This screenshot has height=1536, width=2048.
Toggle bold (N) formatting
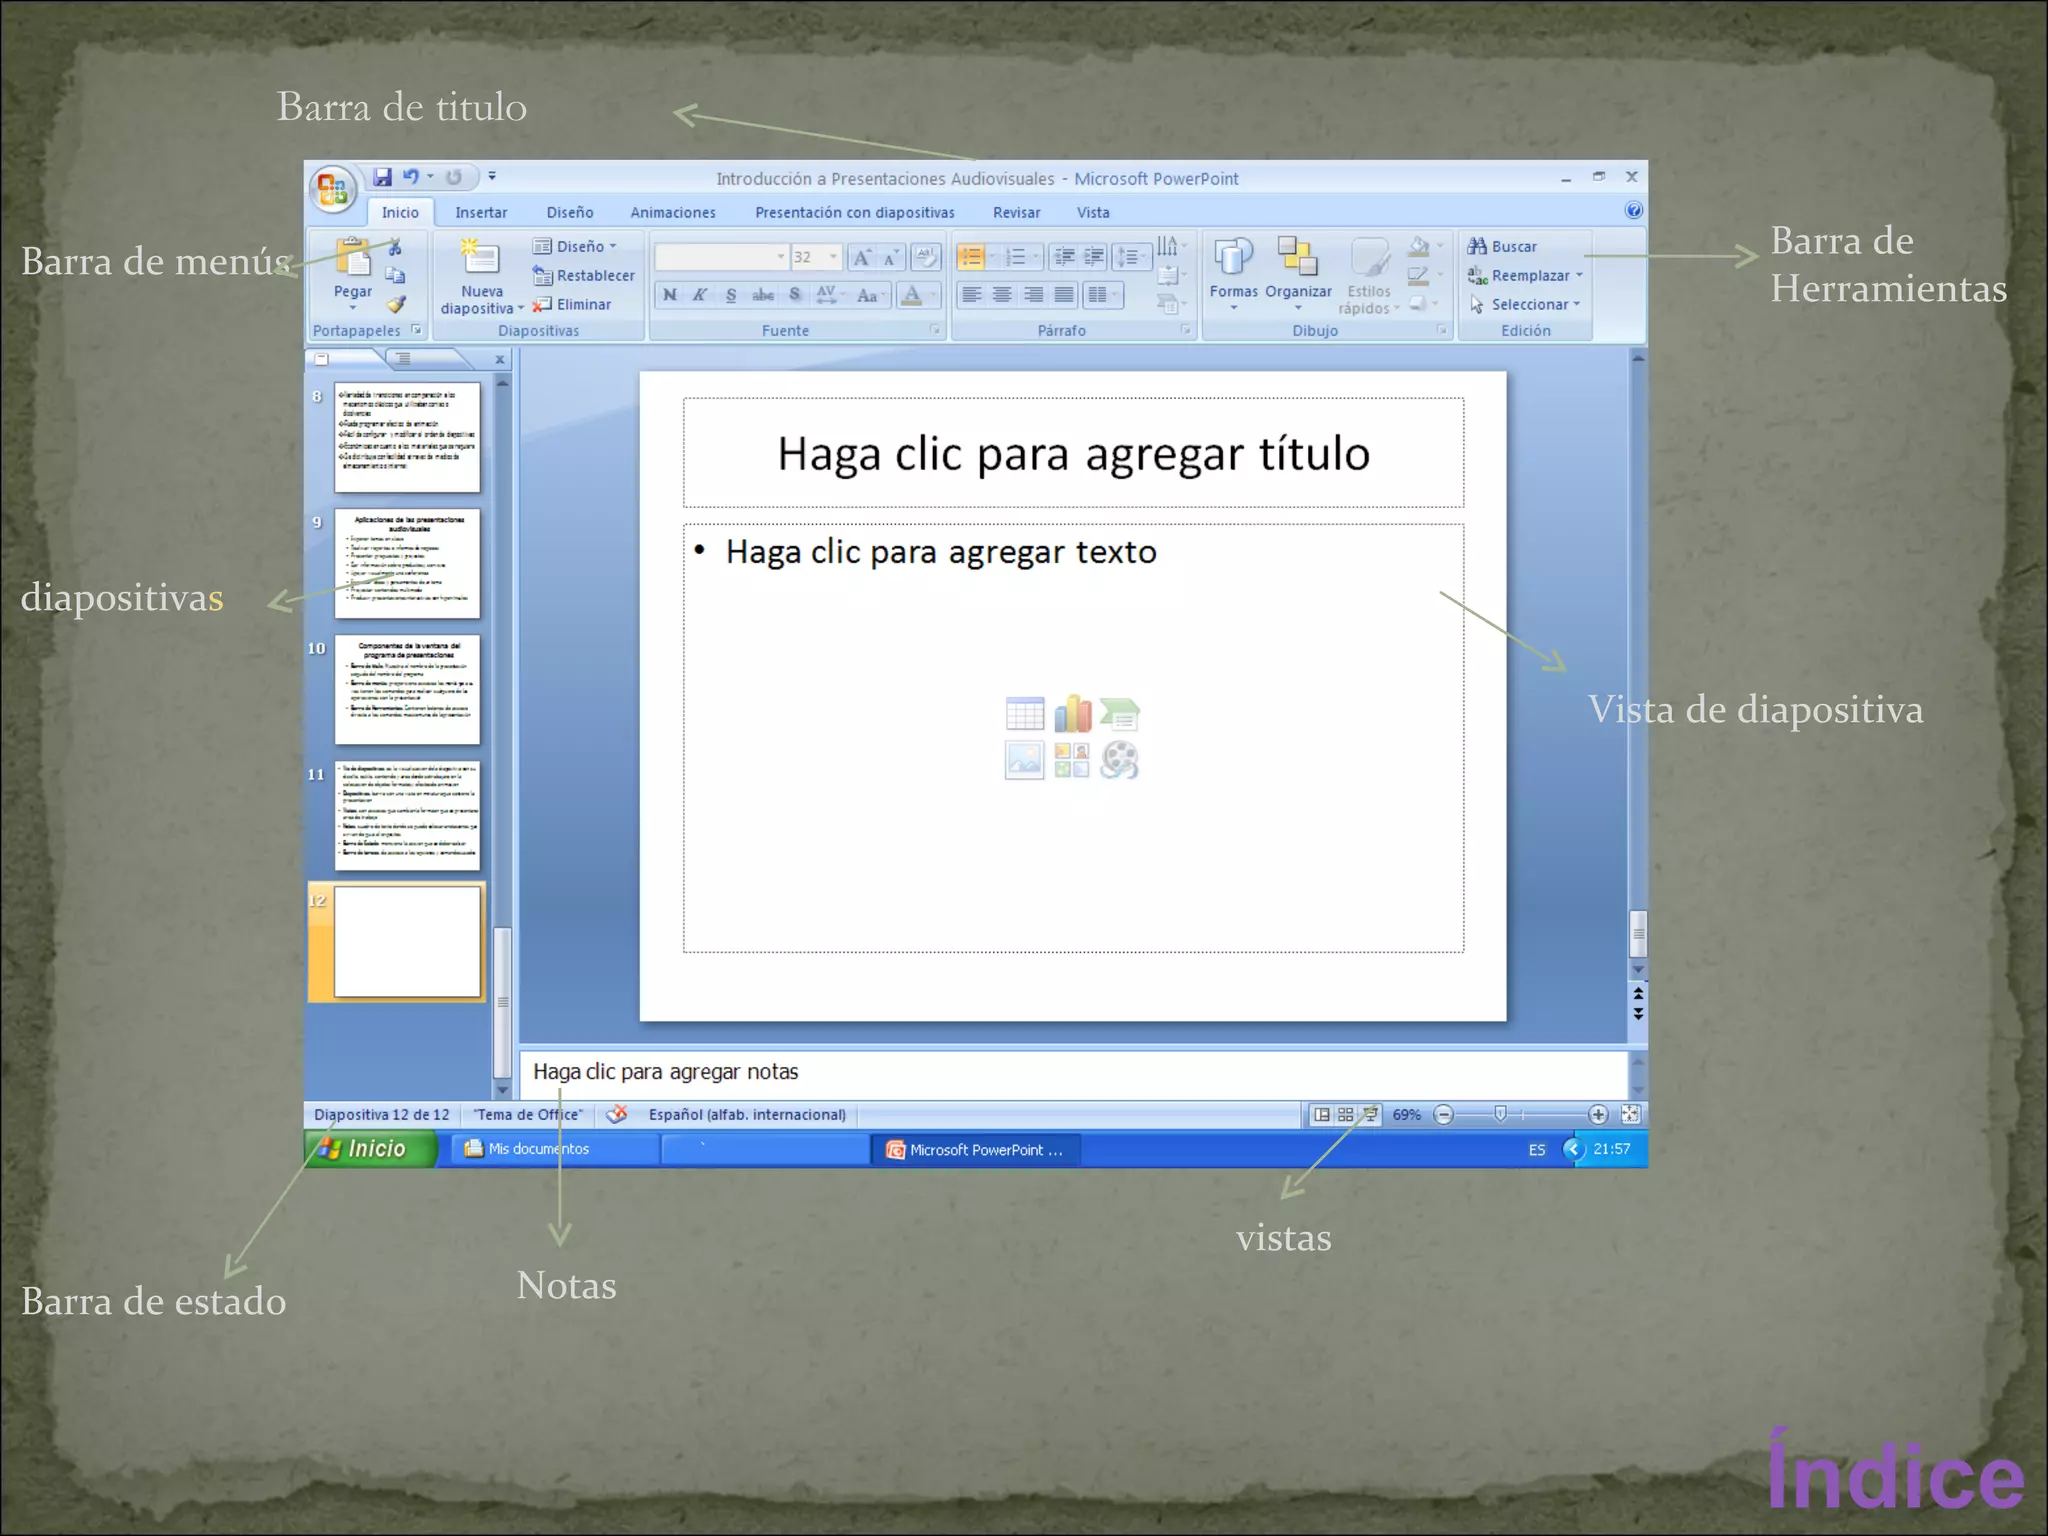point(670,295)
